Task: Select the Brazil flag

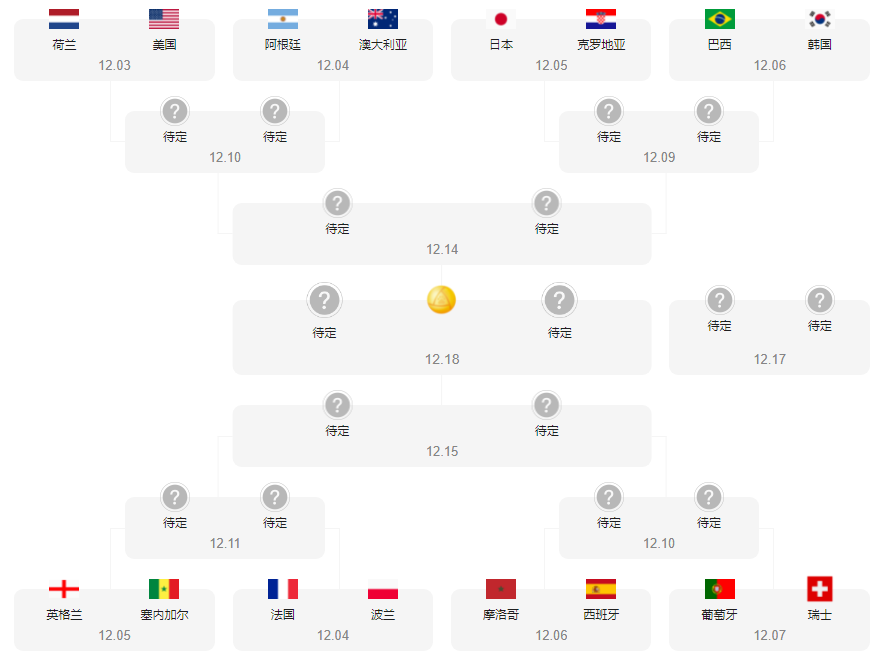Action: pos(720,19)
